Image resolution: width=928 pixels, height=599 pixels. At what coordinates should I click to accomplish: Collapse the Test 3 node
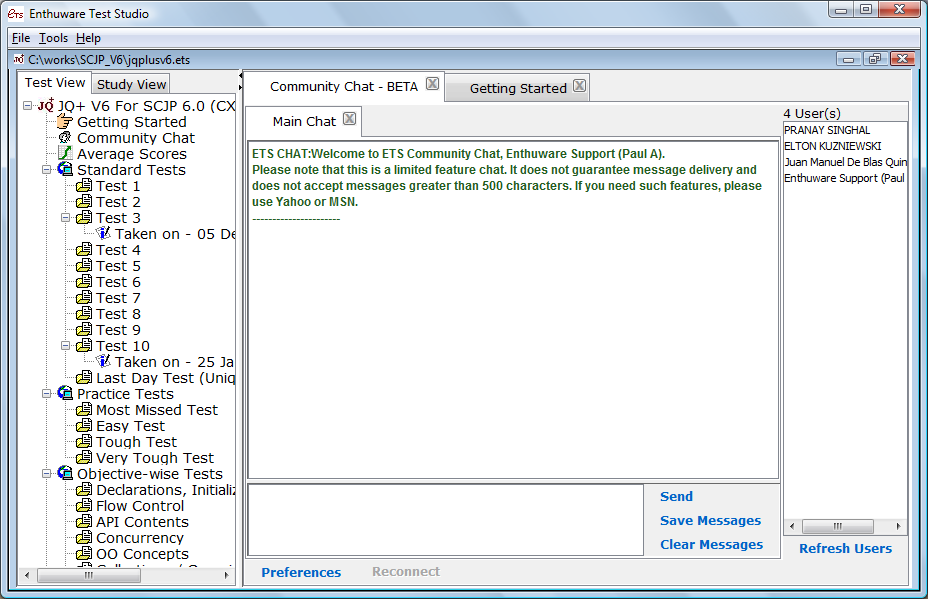tap(65, 218)
